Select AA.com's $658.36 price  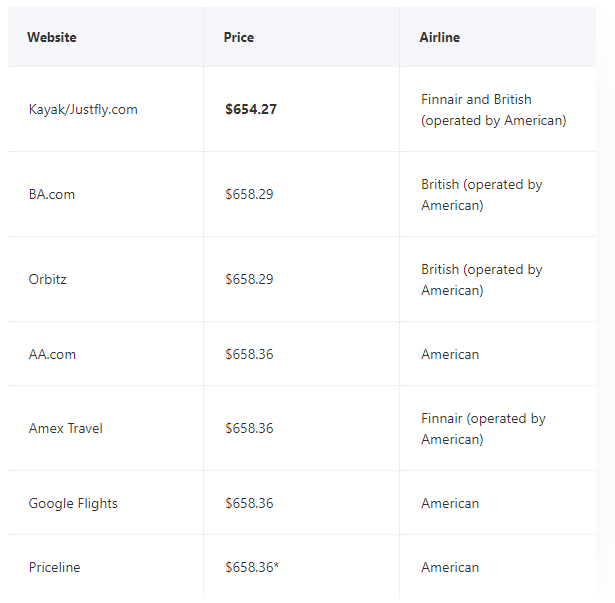tap(249, 354)
